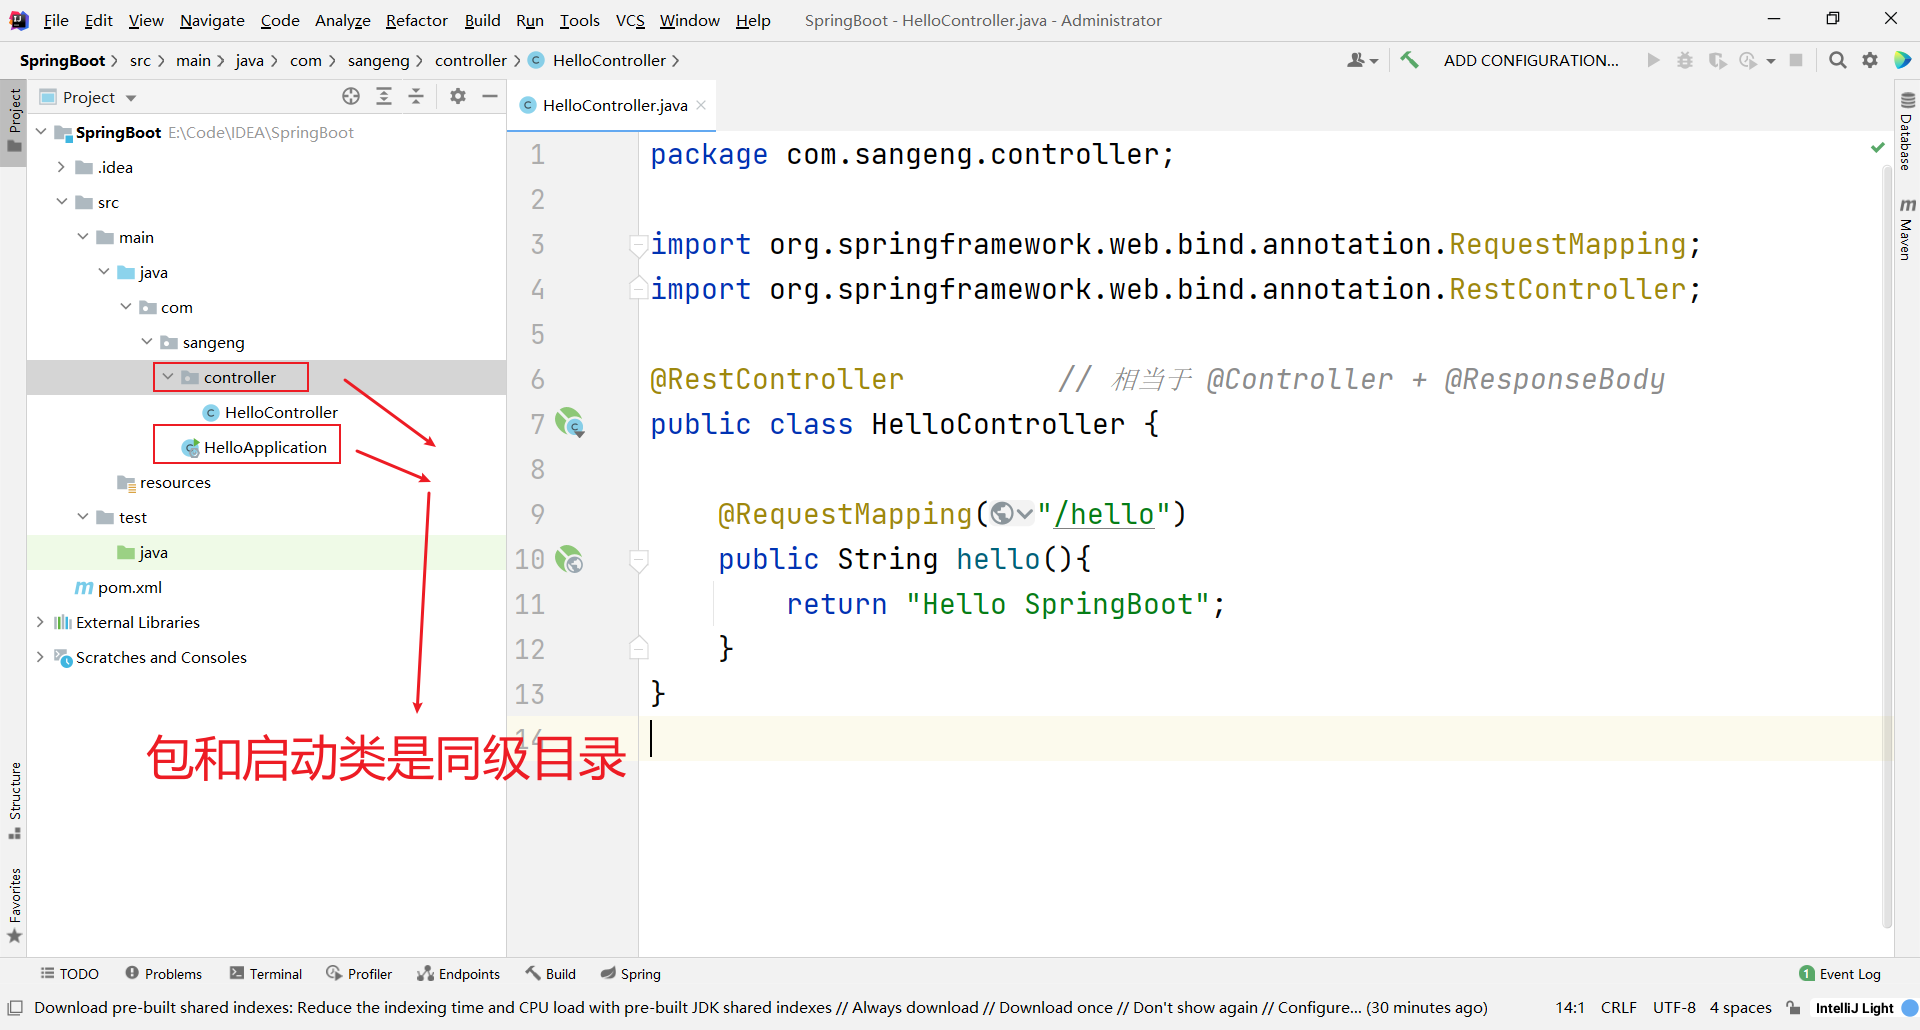Image resolution: width=1920 pixels, height=1030 pixels.
Task: Toggle the Favorites side tab
Action: coord(14,905)
